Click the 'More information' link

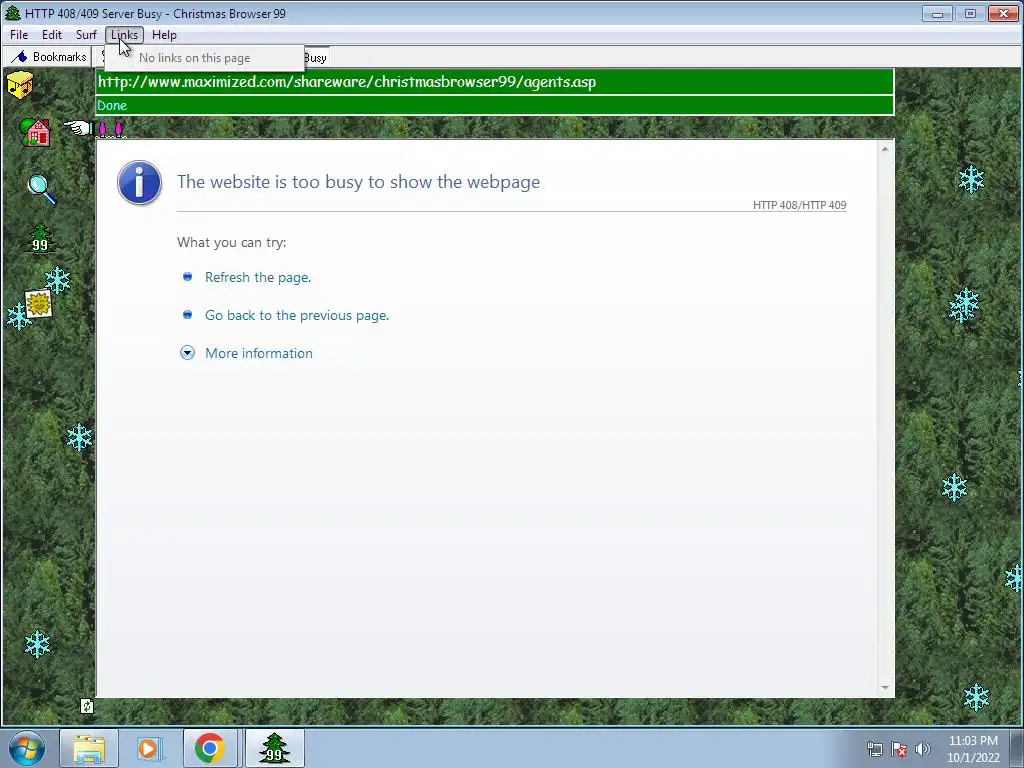point(259,353)
